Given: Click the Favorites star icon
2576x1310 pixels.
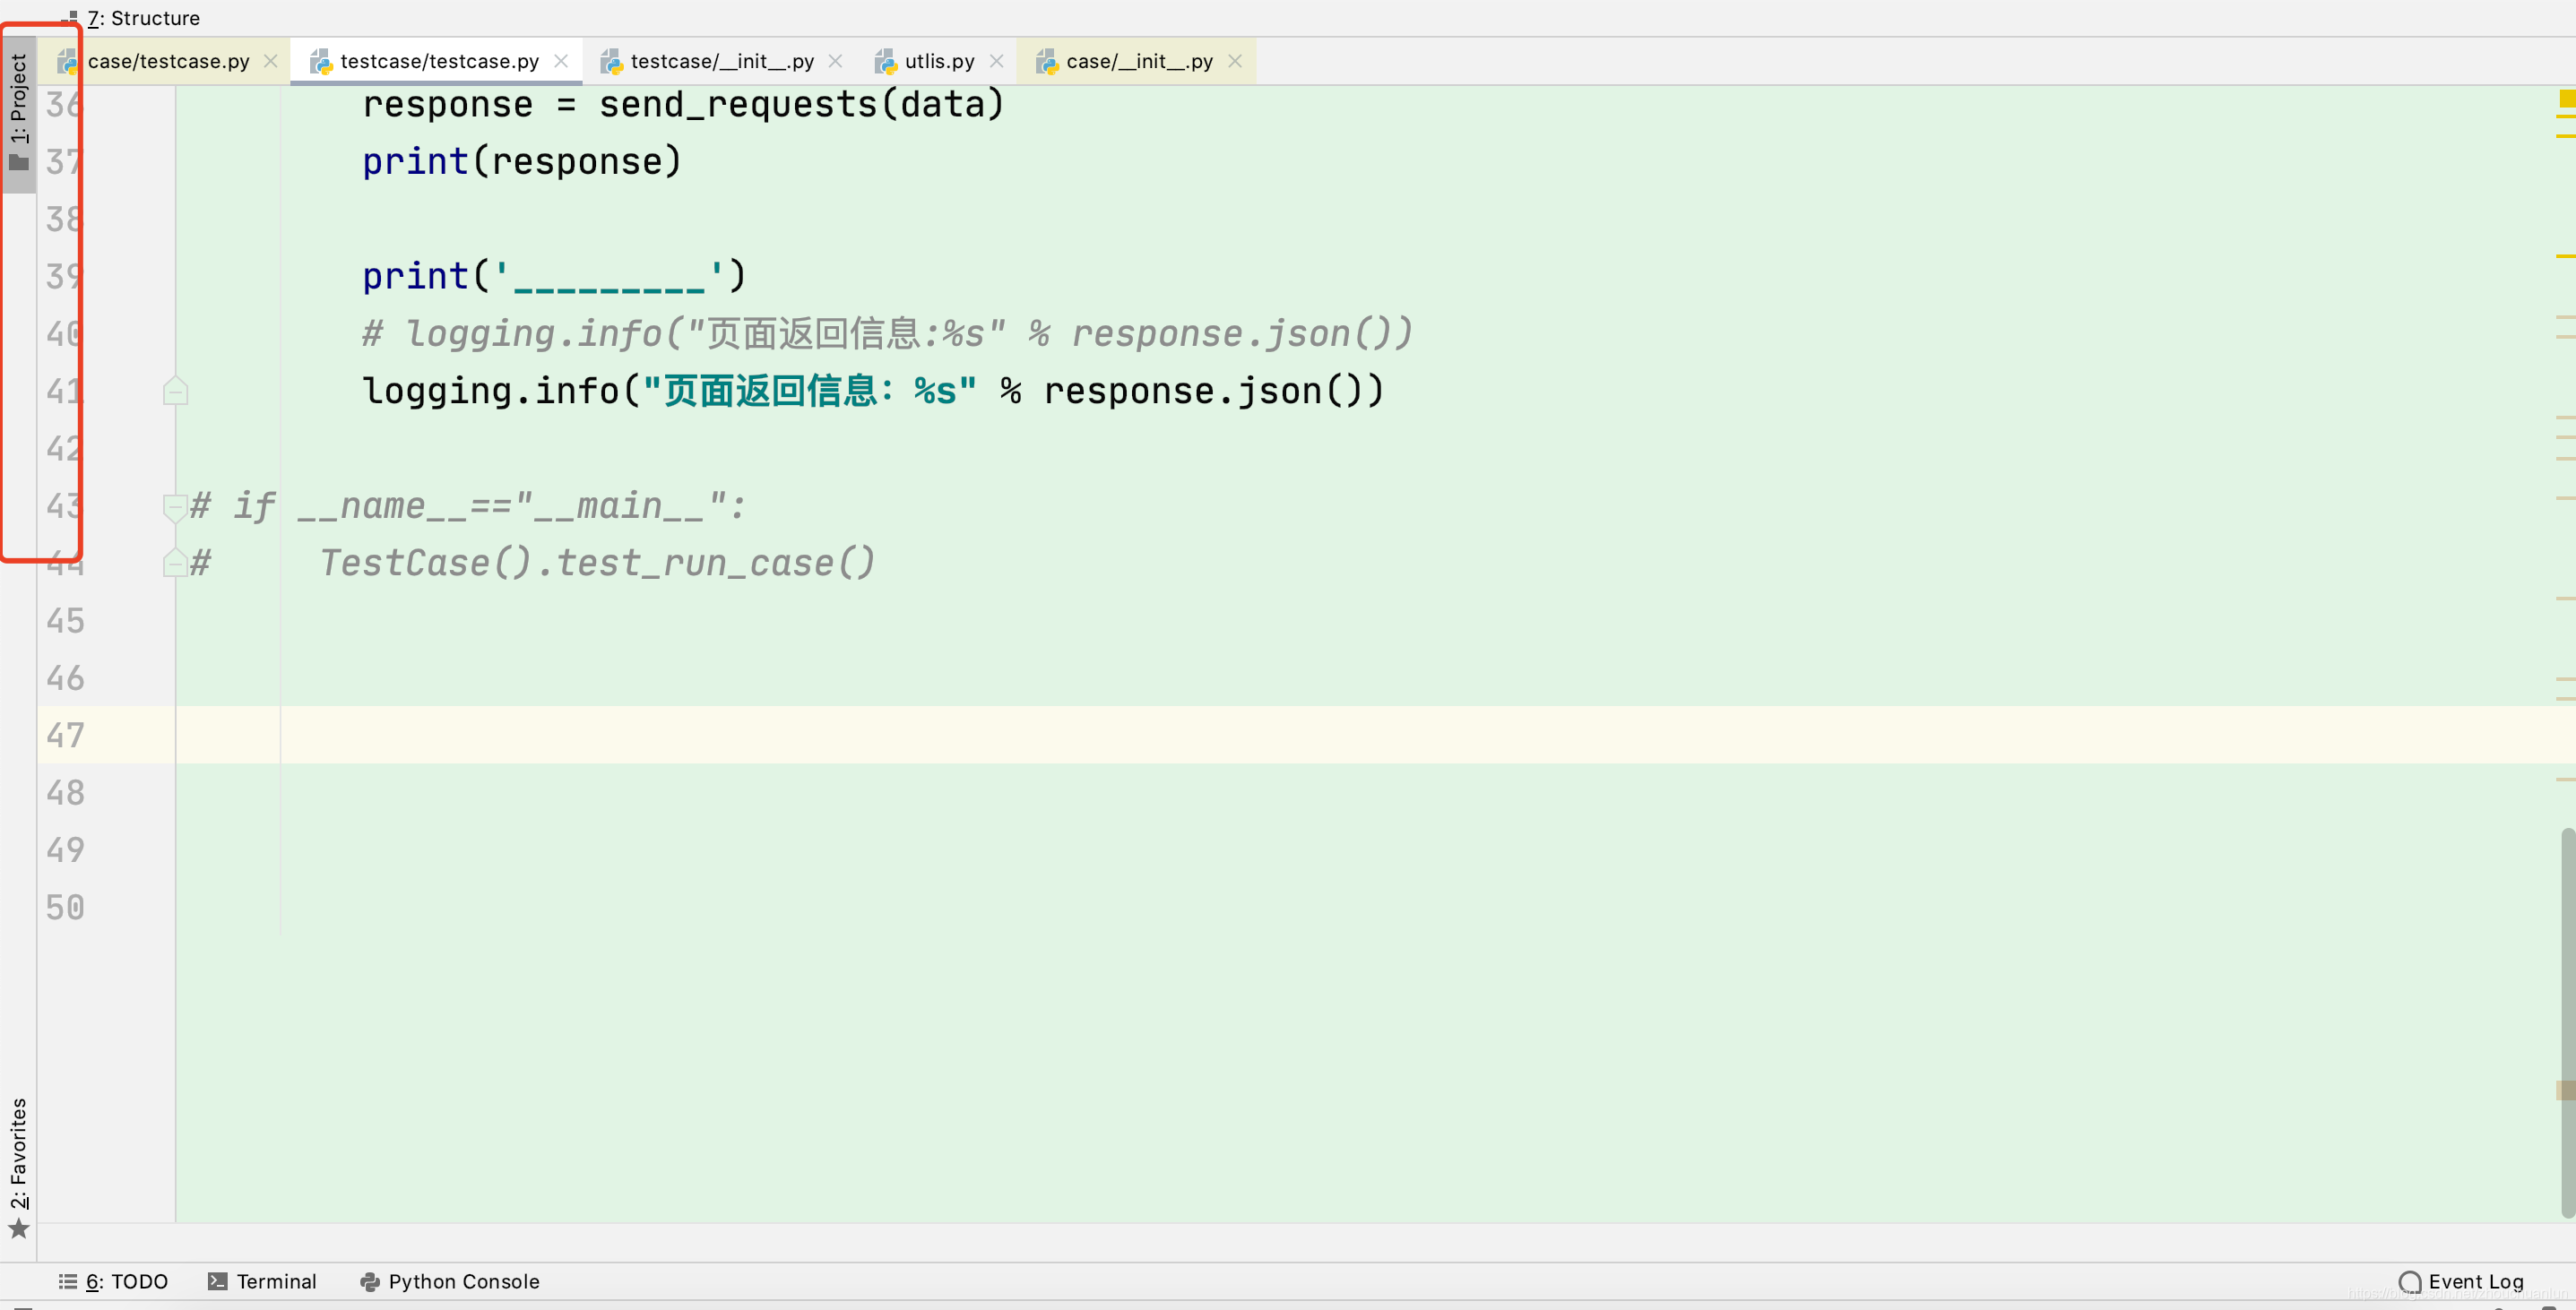Looking at the screenshot, I should (x=19, y=1229).
